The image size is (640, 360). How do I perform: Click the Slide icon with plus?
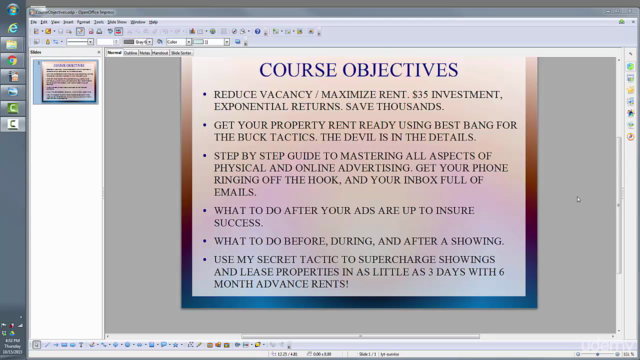[276, 31]
